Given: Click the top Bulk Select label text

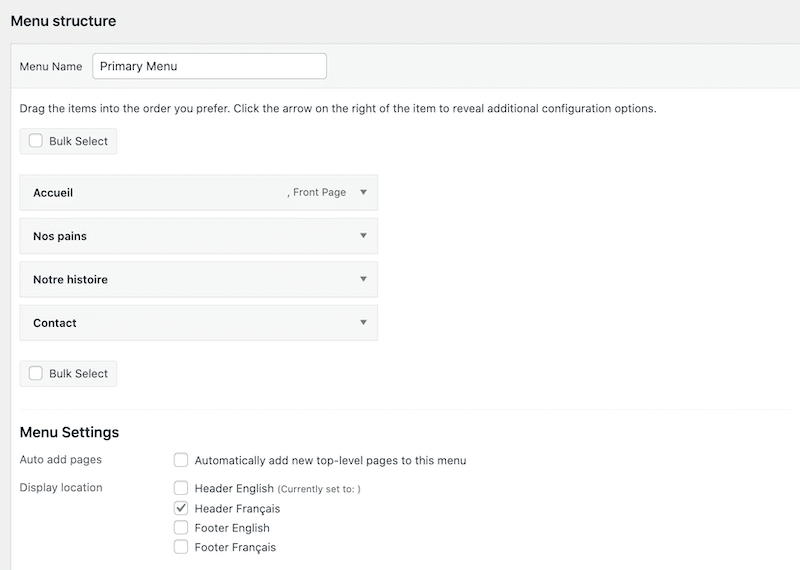Looking at the screenshot, I should (78, 141).
